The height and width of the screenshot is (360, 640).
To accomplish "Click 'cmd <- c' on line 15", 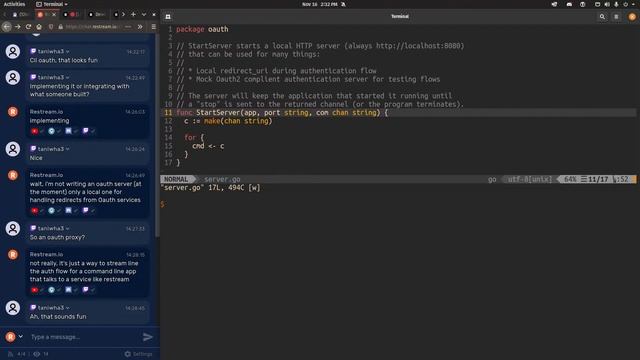I will [208, 146].
